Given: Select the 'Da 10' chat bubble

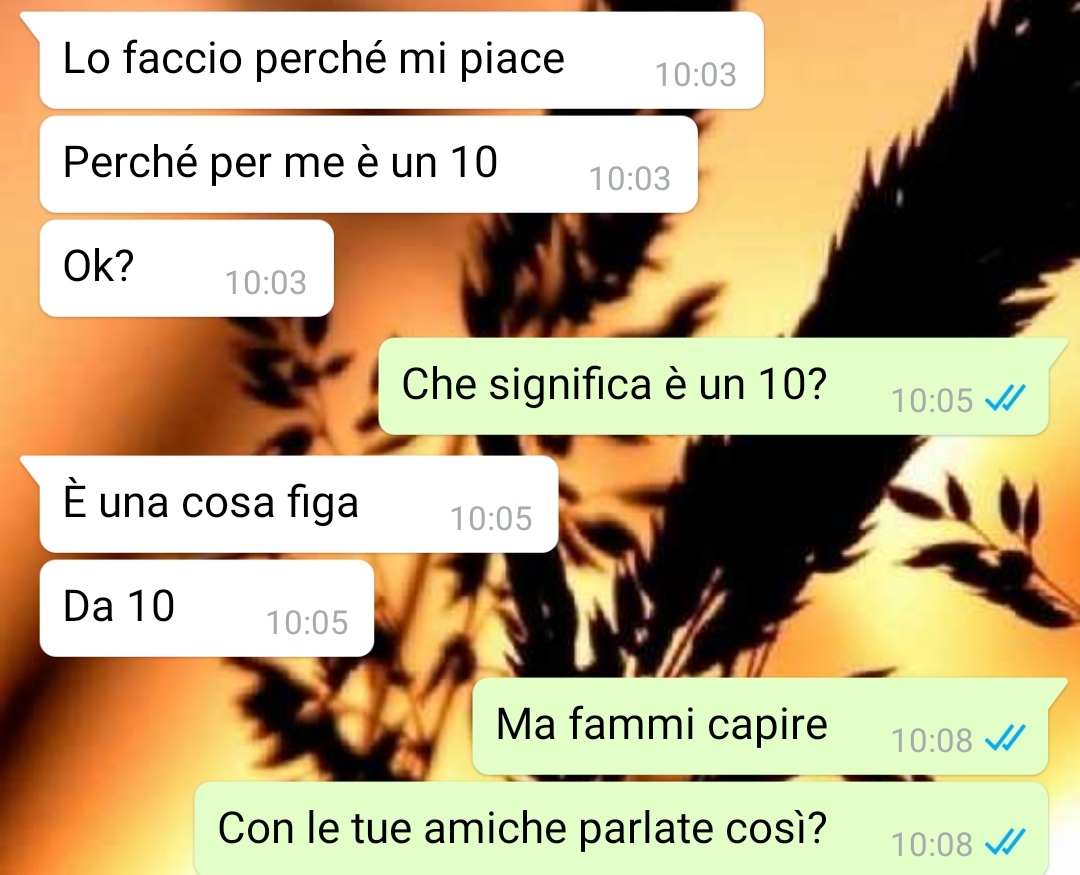Looking at the screenshot, I should (207, 608).
